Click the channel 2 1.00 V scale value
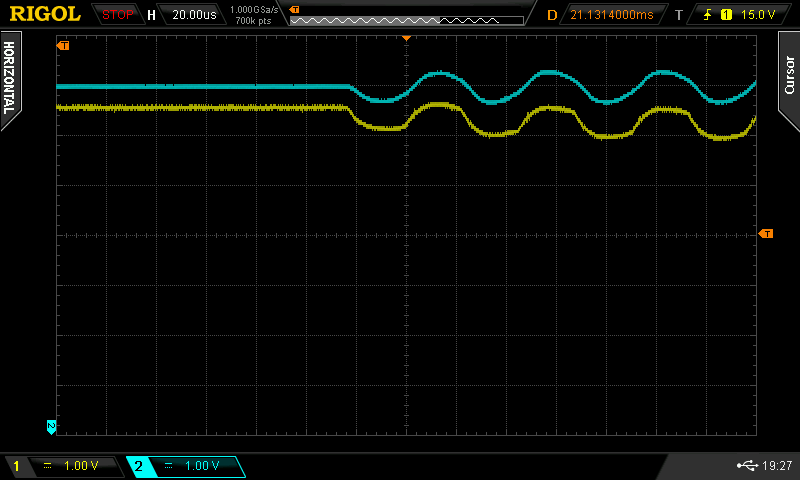Screen dimensions: 800x480 tap(202, 466)
